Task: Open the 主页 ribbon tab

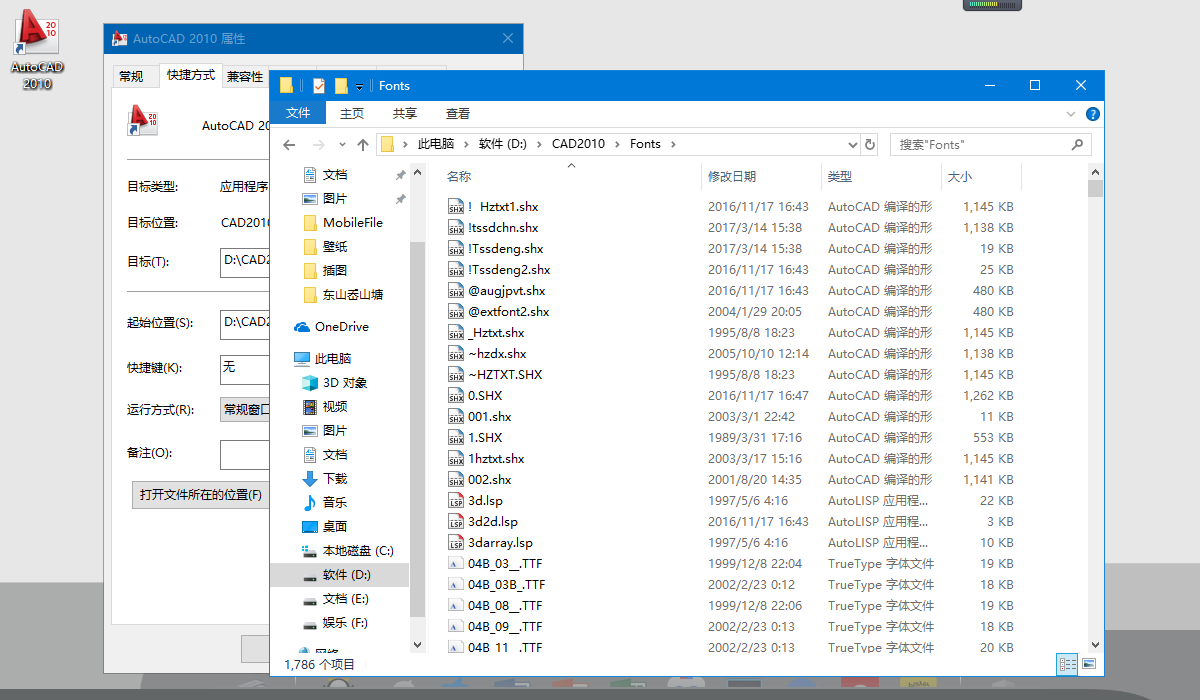Action: point(352,113)
